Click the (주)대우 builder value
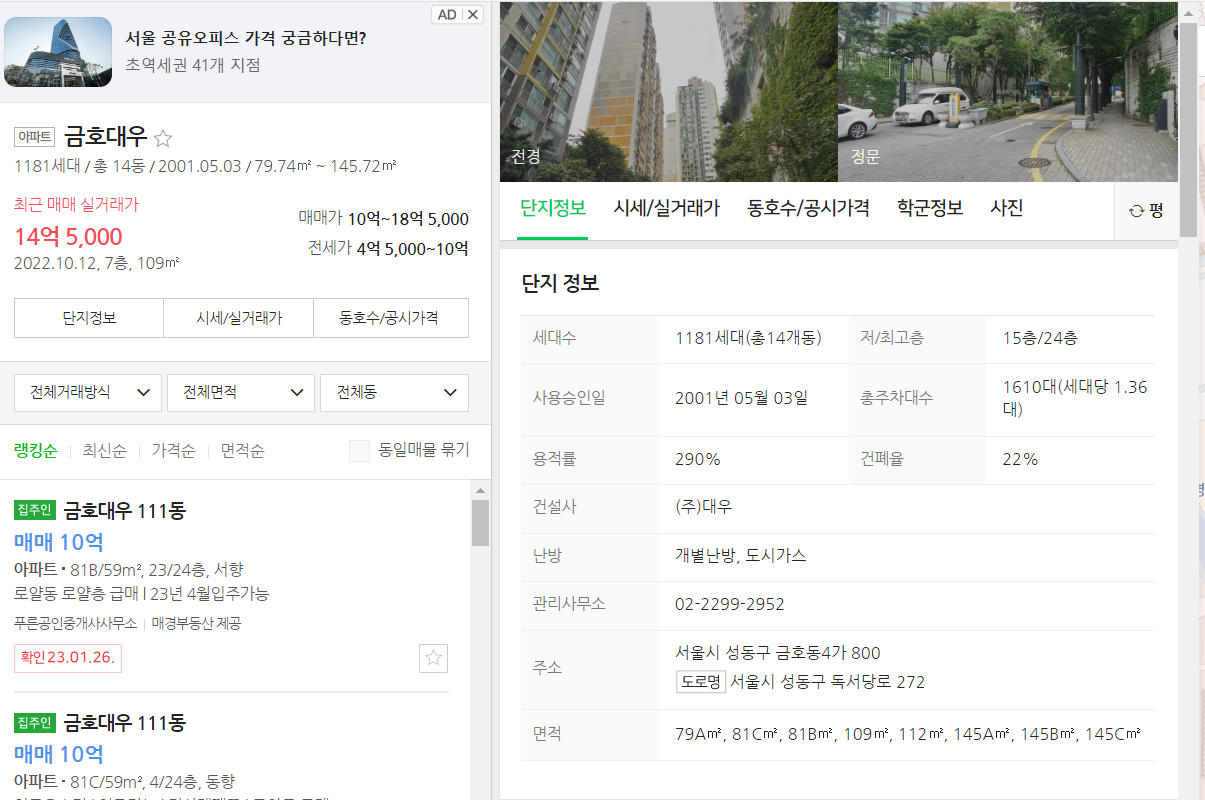The width and height of the screenshot is (1205, 800). coord(704,507)
